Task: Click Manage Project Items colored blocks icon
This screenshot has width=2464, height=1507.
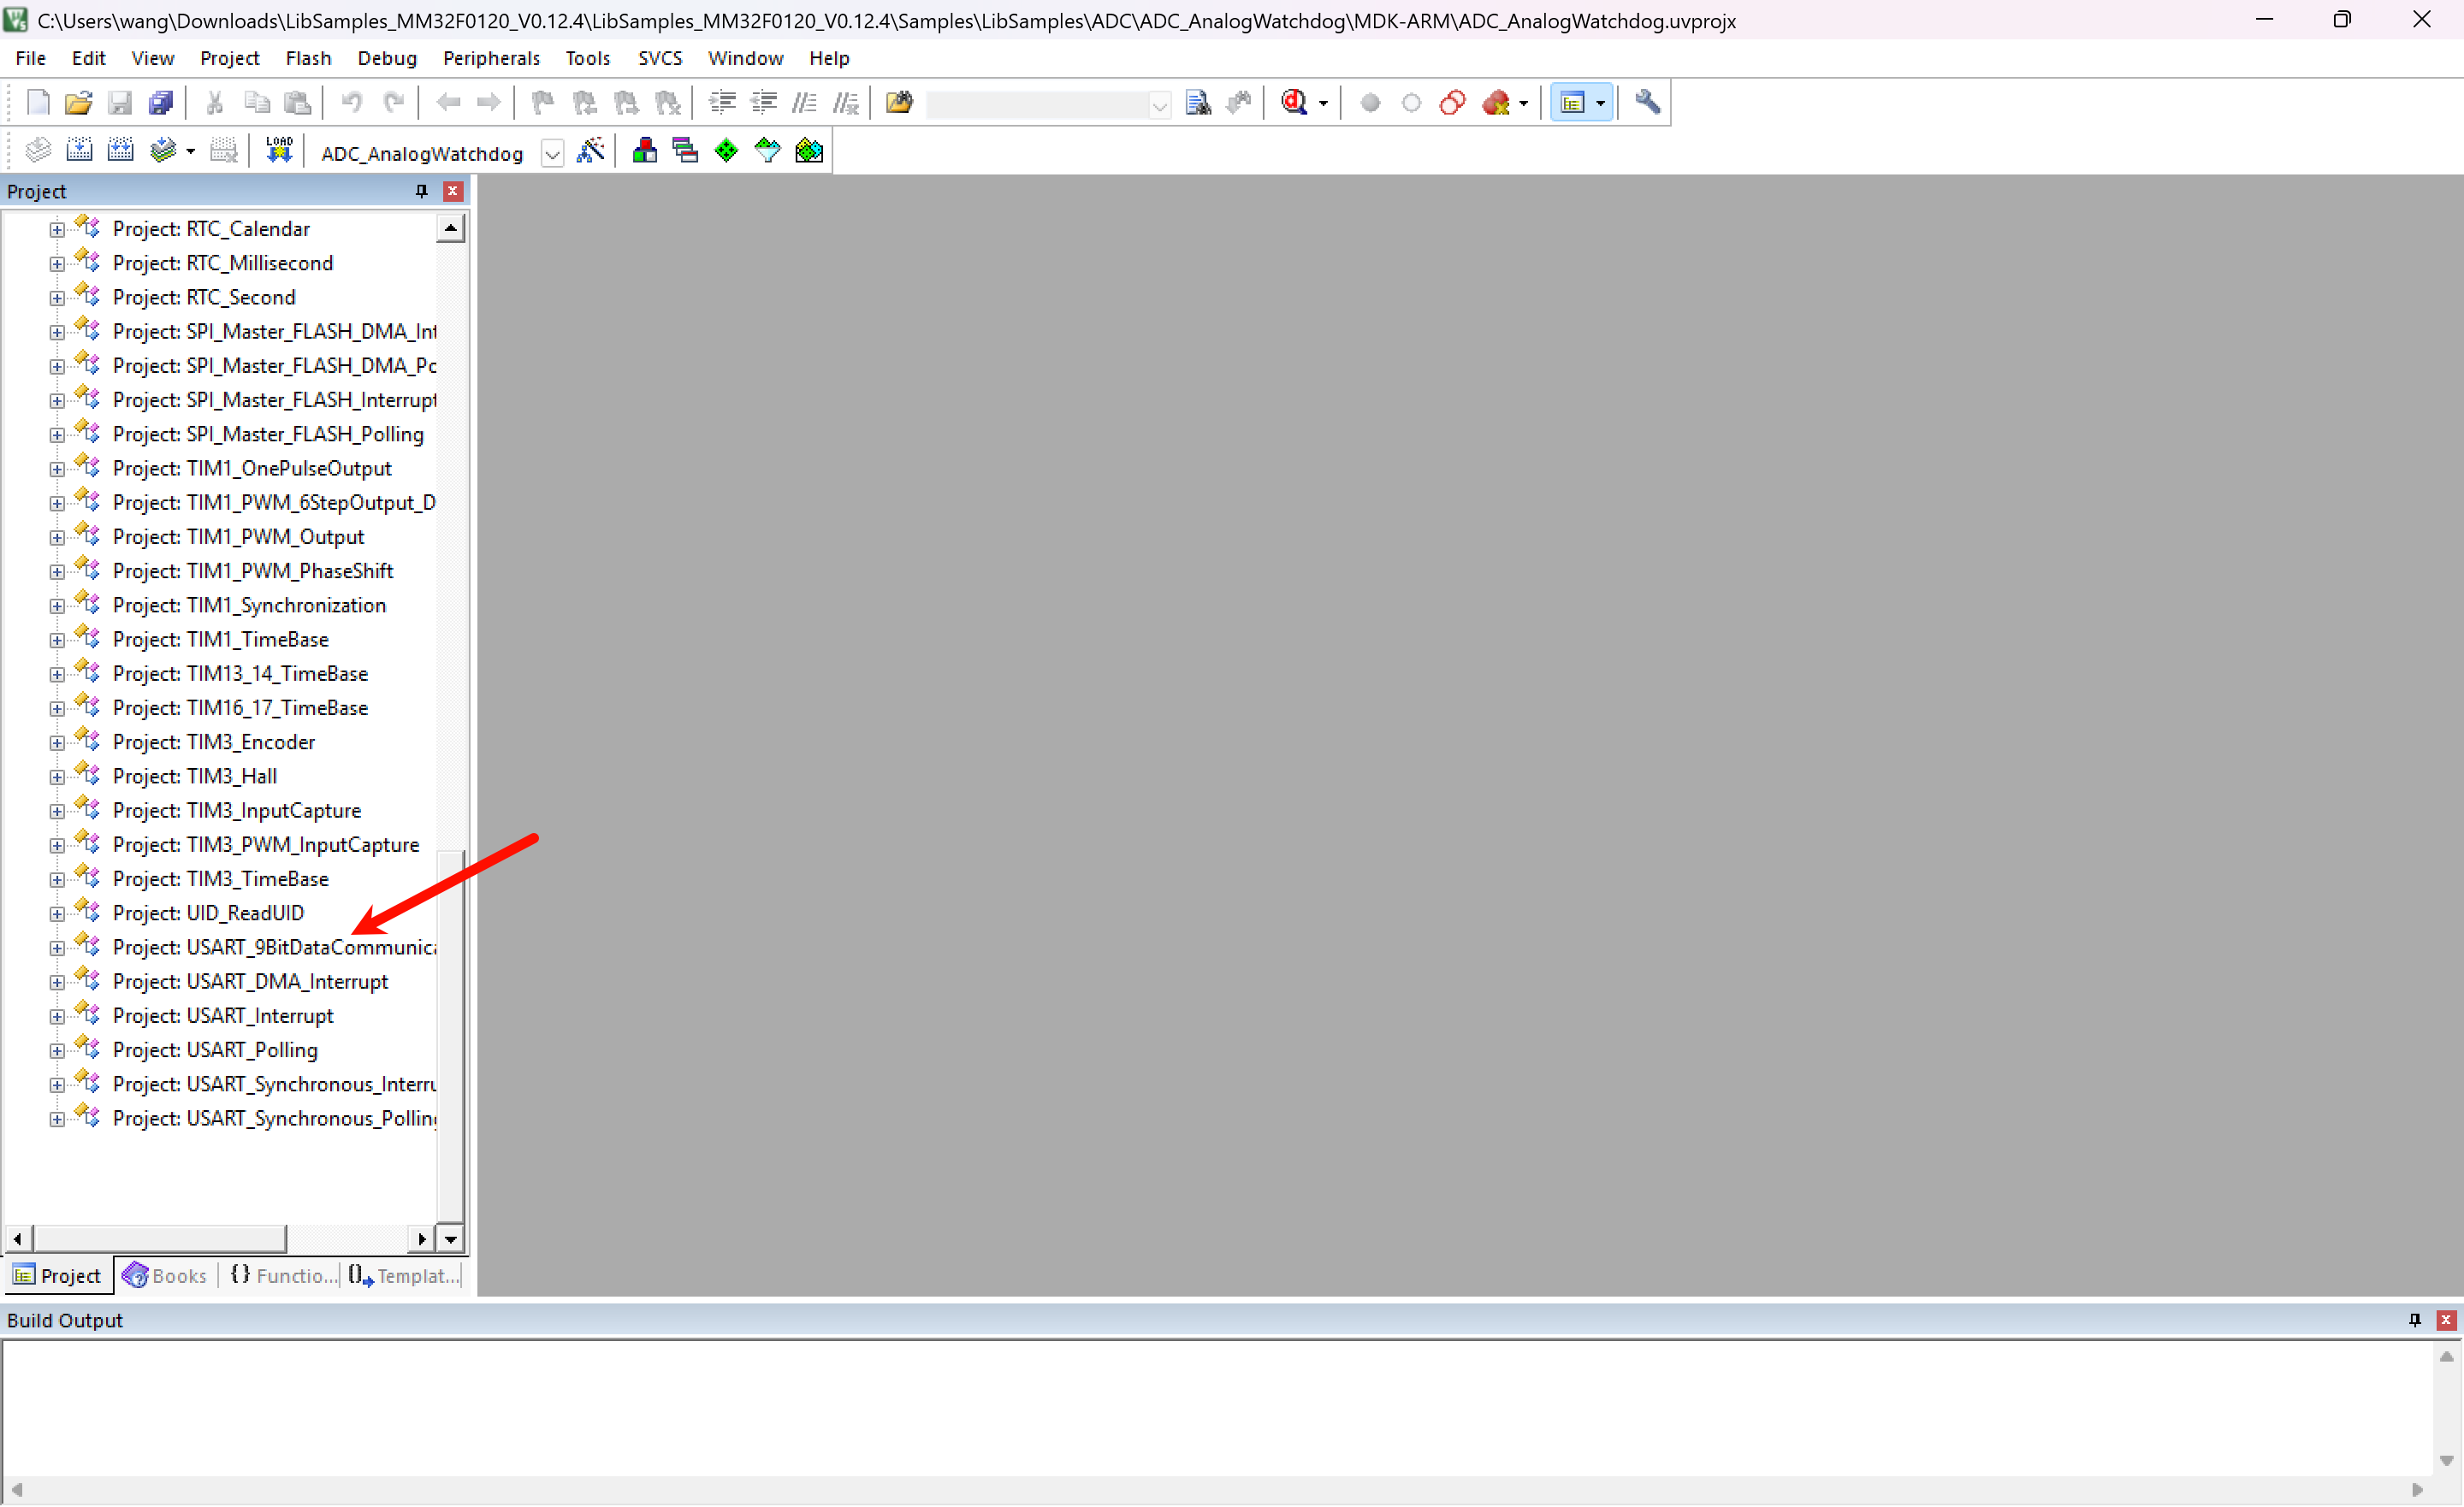Action: coord(645,151)
